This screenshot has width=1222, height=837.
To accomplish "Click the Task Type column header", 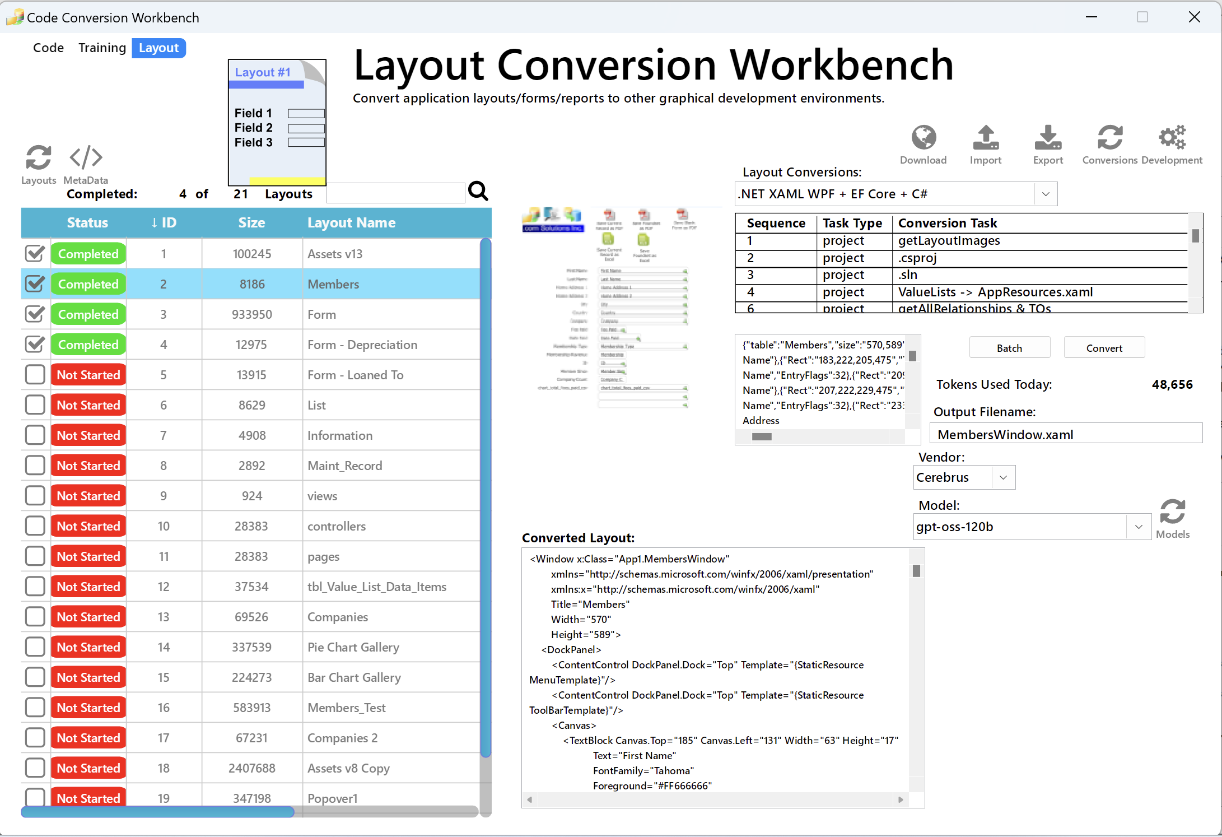I will 853,223.
